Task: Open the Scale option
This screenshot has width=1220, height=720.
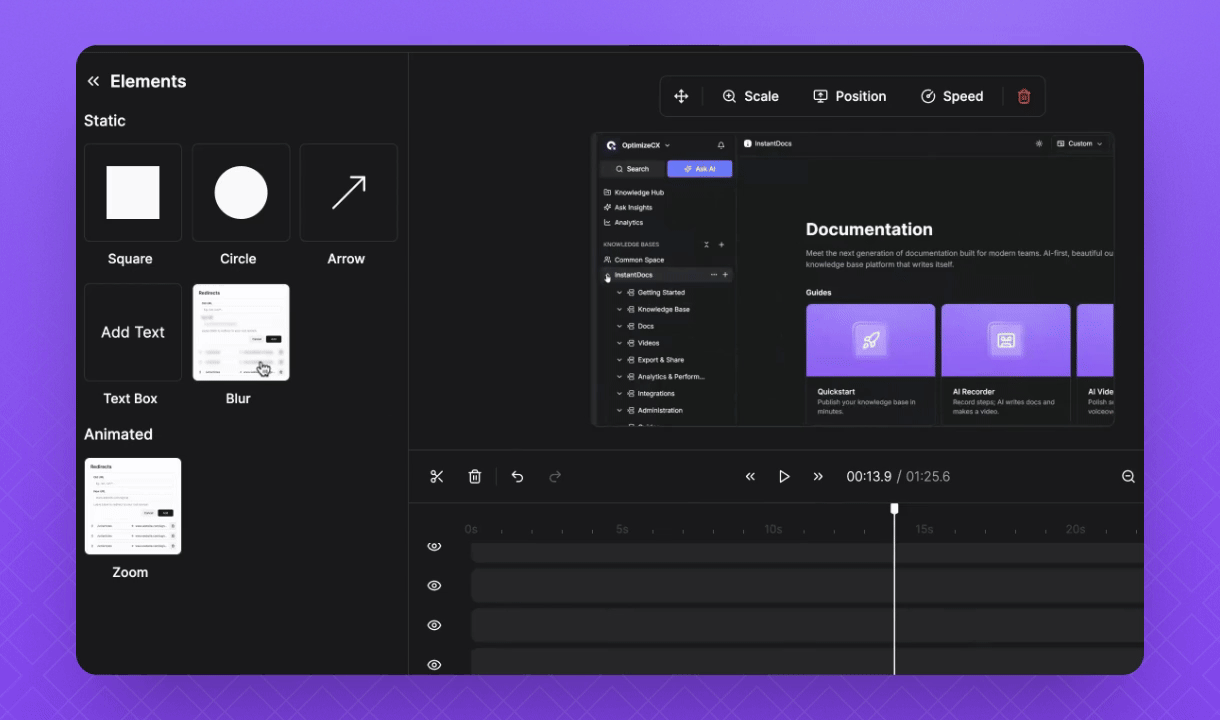Action: [x=750, y=97]
